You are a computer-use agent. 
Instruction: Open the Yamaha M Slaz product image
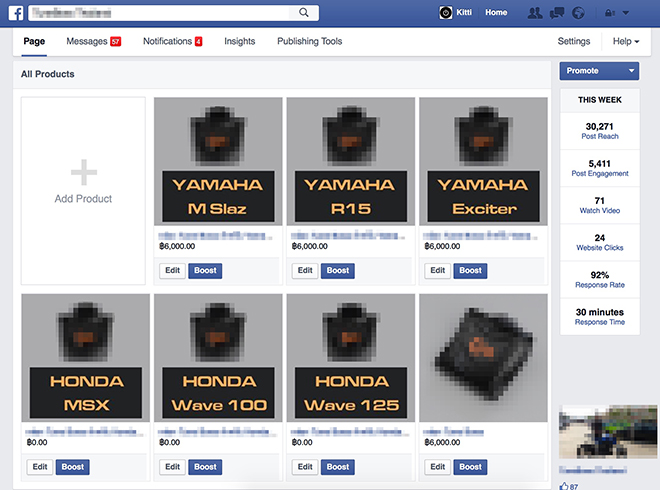coord(218,161)
